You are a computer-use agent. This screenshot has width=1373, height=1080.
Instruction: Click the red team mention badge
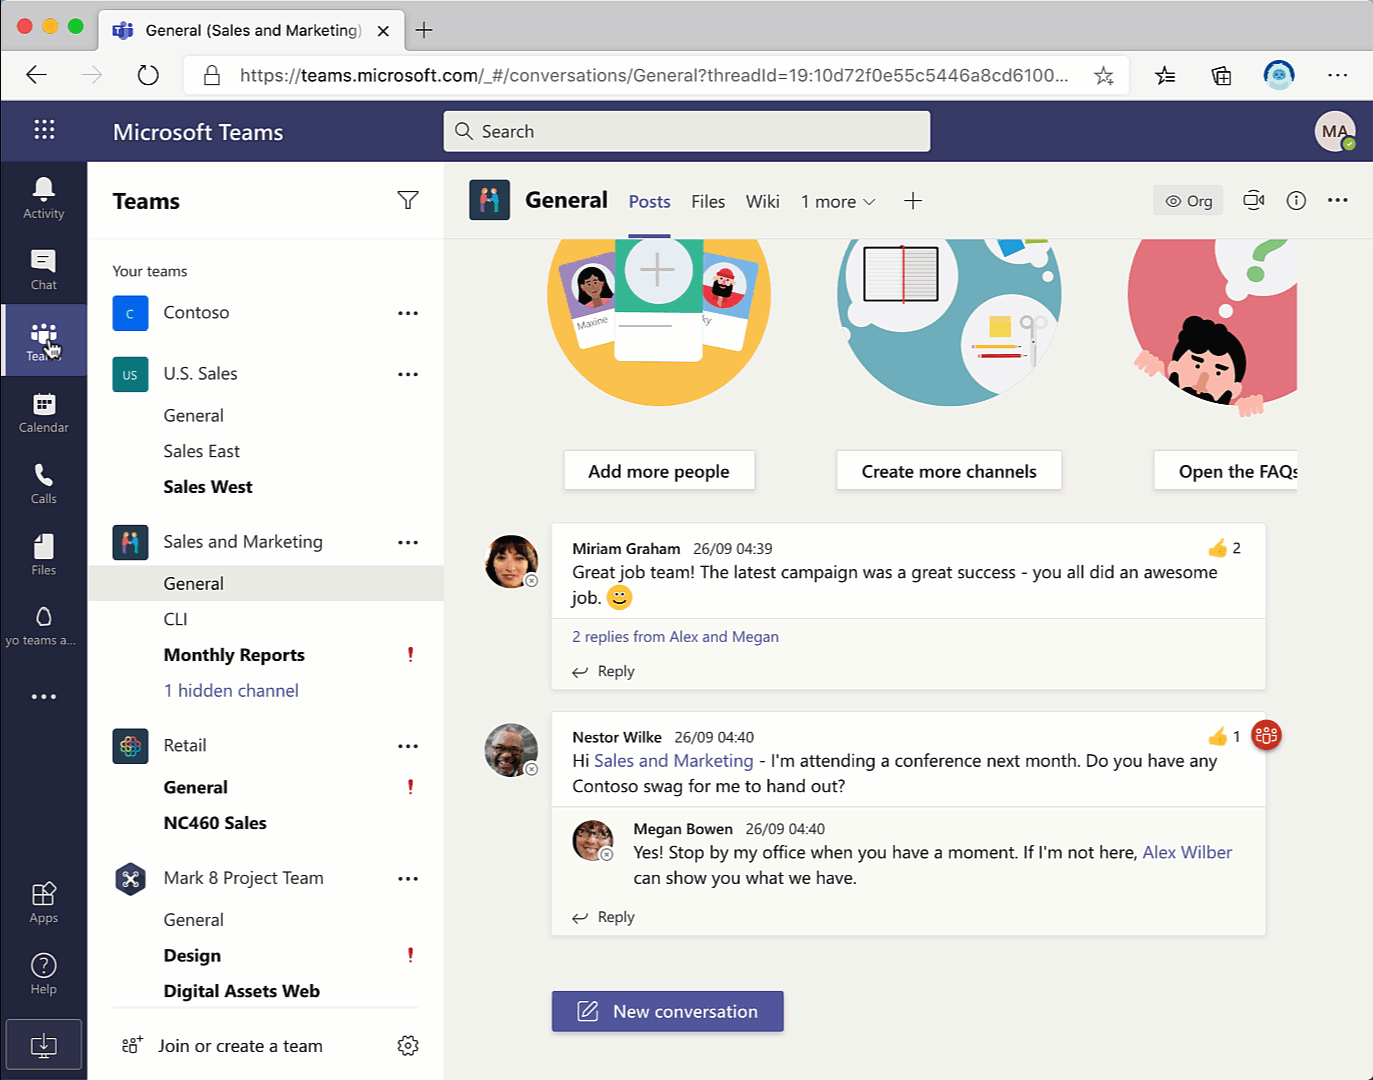1266,736
